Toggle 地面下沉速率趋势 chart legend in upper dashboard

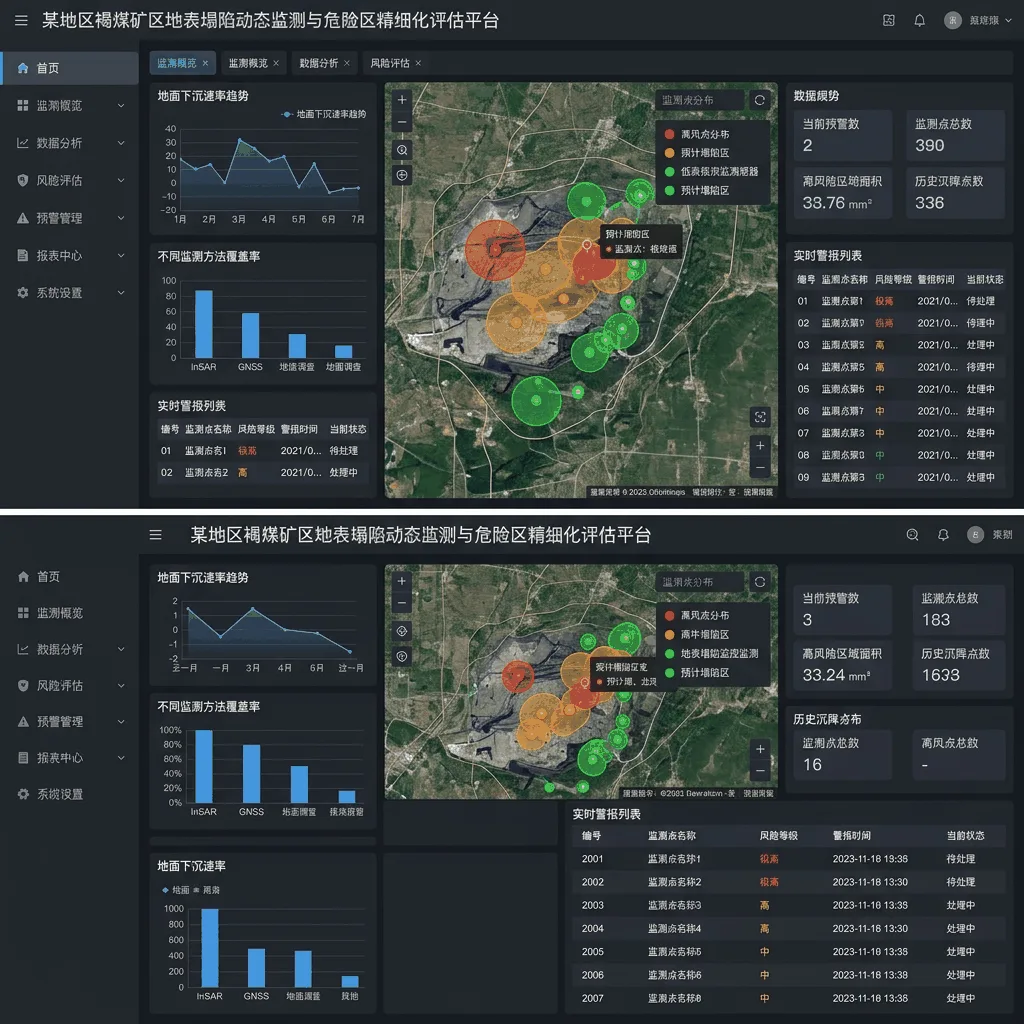pyautogui.click(x=323, y=114)
